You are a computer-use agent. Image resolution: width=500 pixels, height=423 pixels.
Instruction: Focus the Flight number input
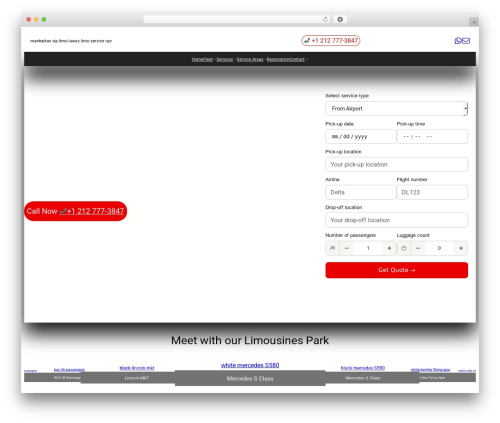tap(432, 192)
